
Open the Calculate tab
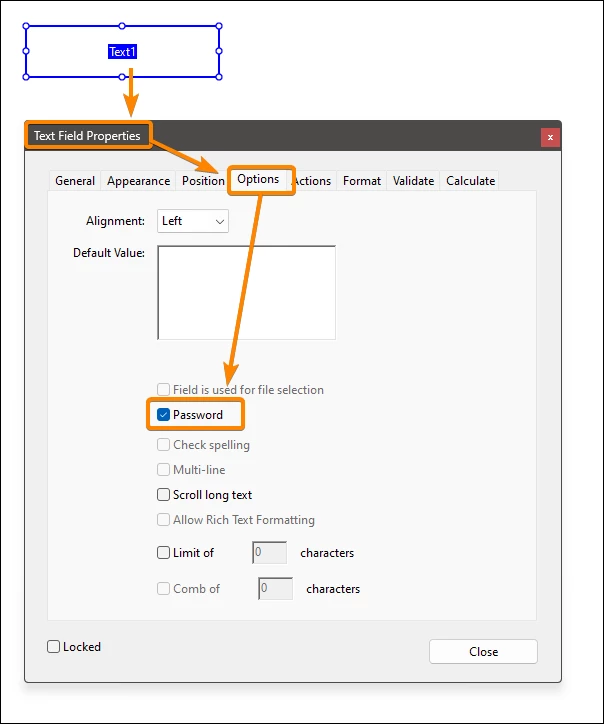pyautogui.click(x=470, y=181)
